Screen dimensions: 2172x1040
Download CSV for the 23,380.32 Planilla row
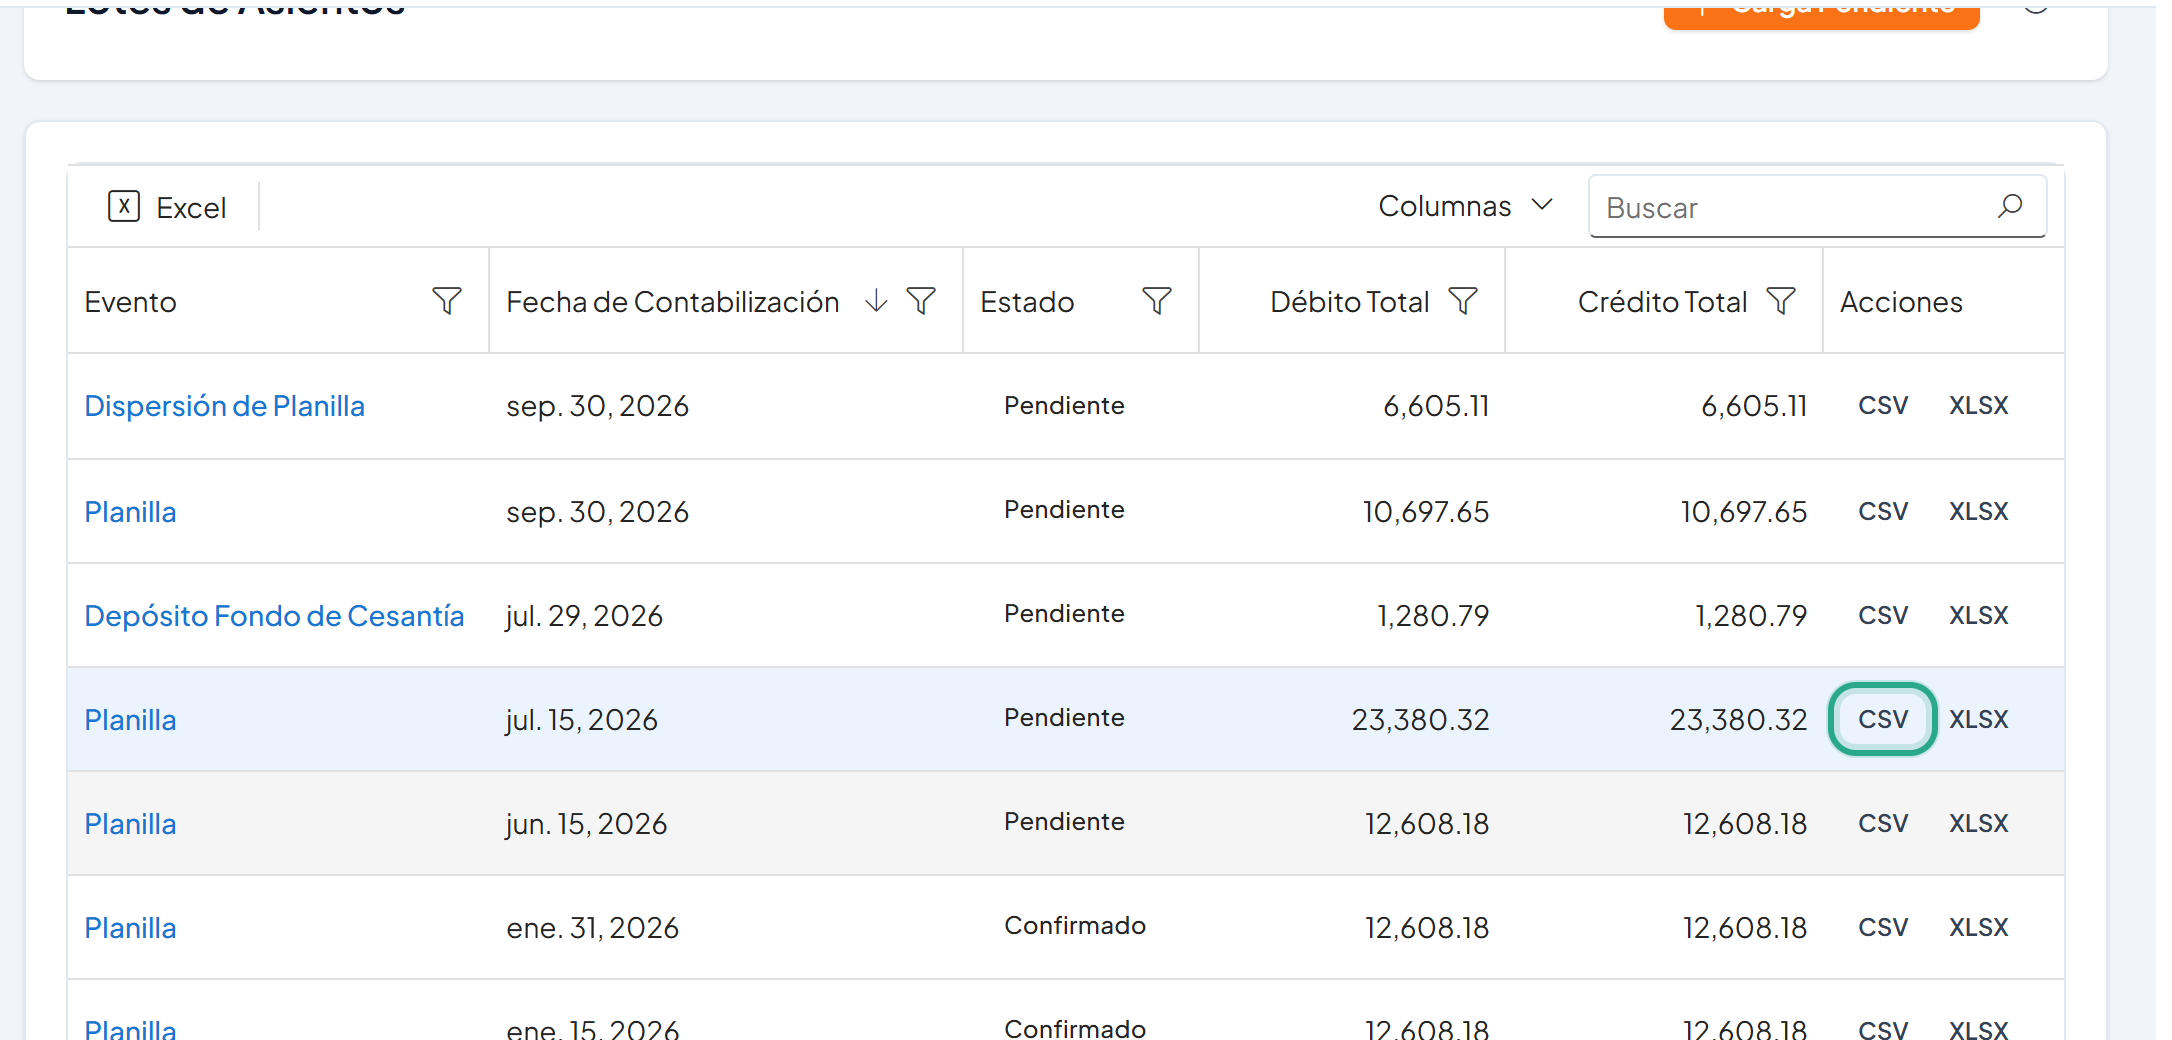(1883, 719)
